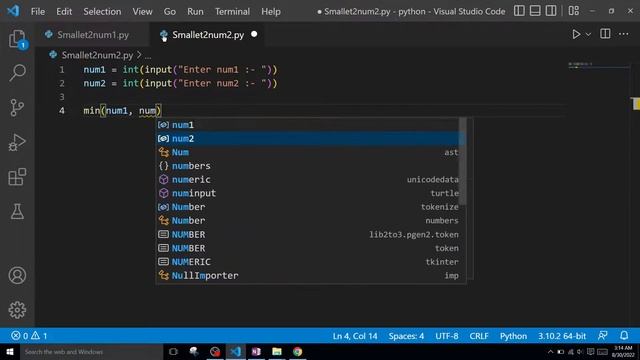Open notifications bell in status bar
Screen dimensions: 640x360
point(624,336)
